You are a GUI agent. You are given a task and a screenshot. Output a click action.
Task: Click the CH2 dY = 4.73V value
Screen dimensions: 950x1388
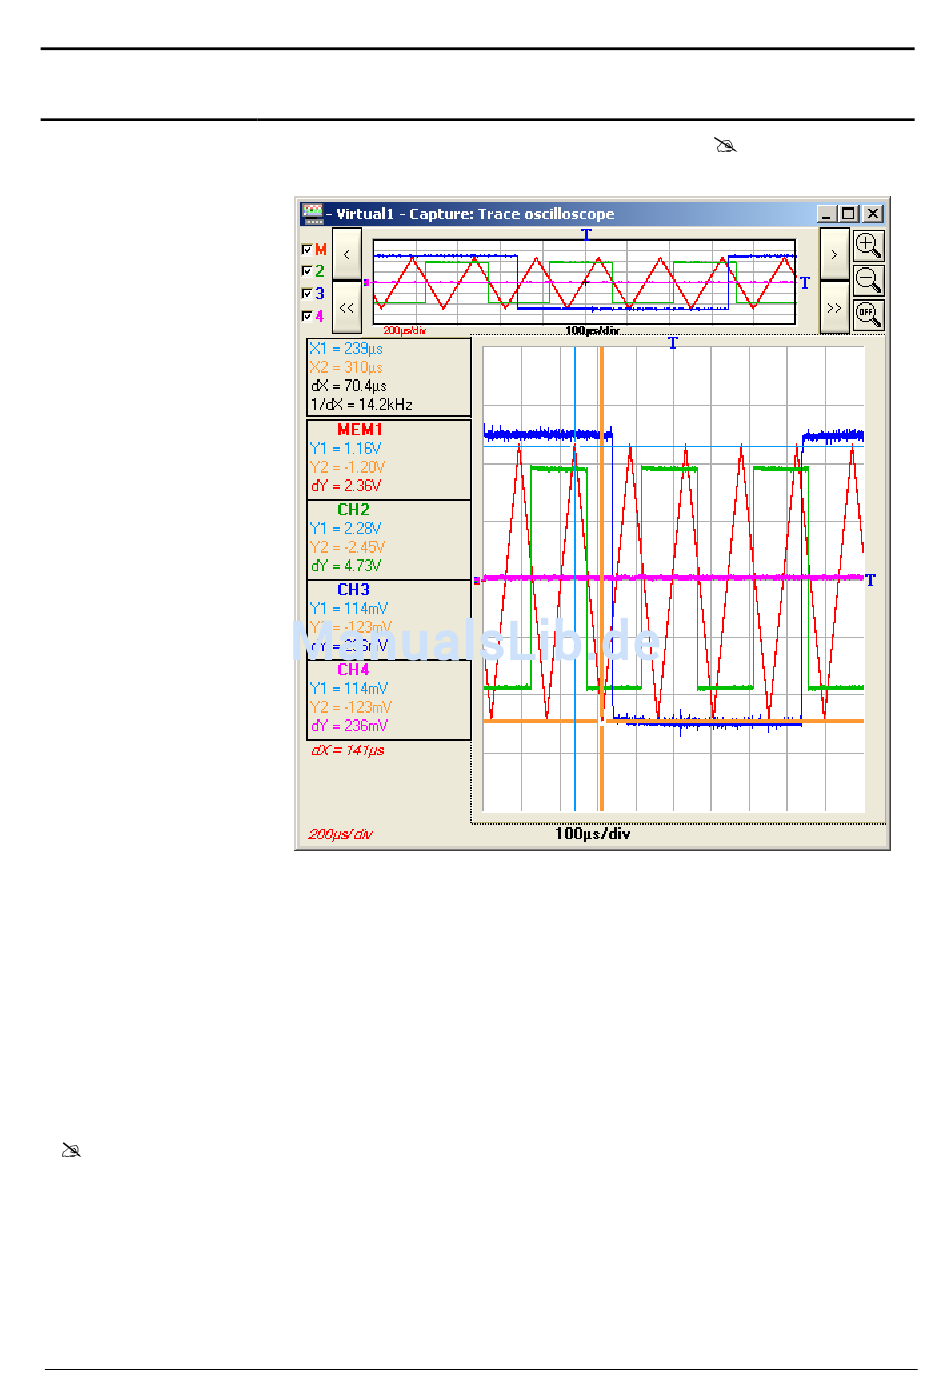(345, 565)
